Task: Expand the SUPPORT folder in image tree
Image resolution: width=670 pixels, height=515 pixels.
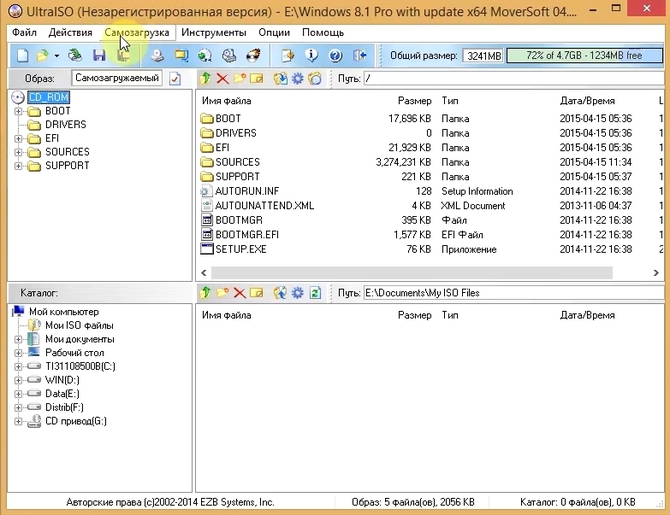Action: click(x=18, y=166)
